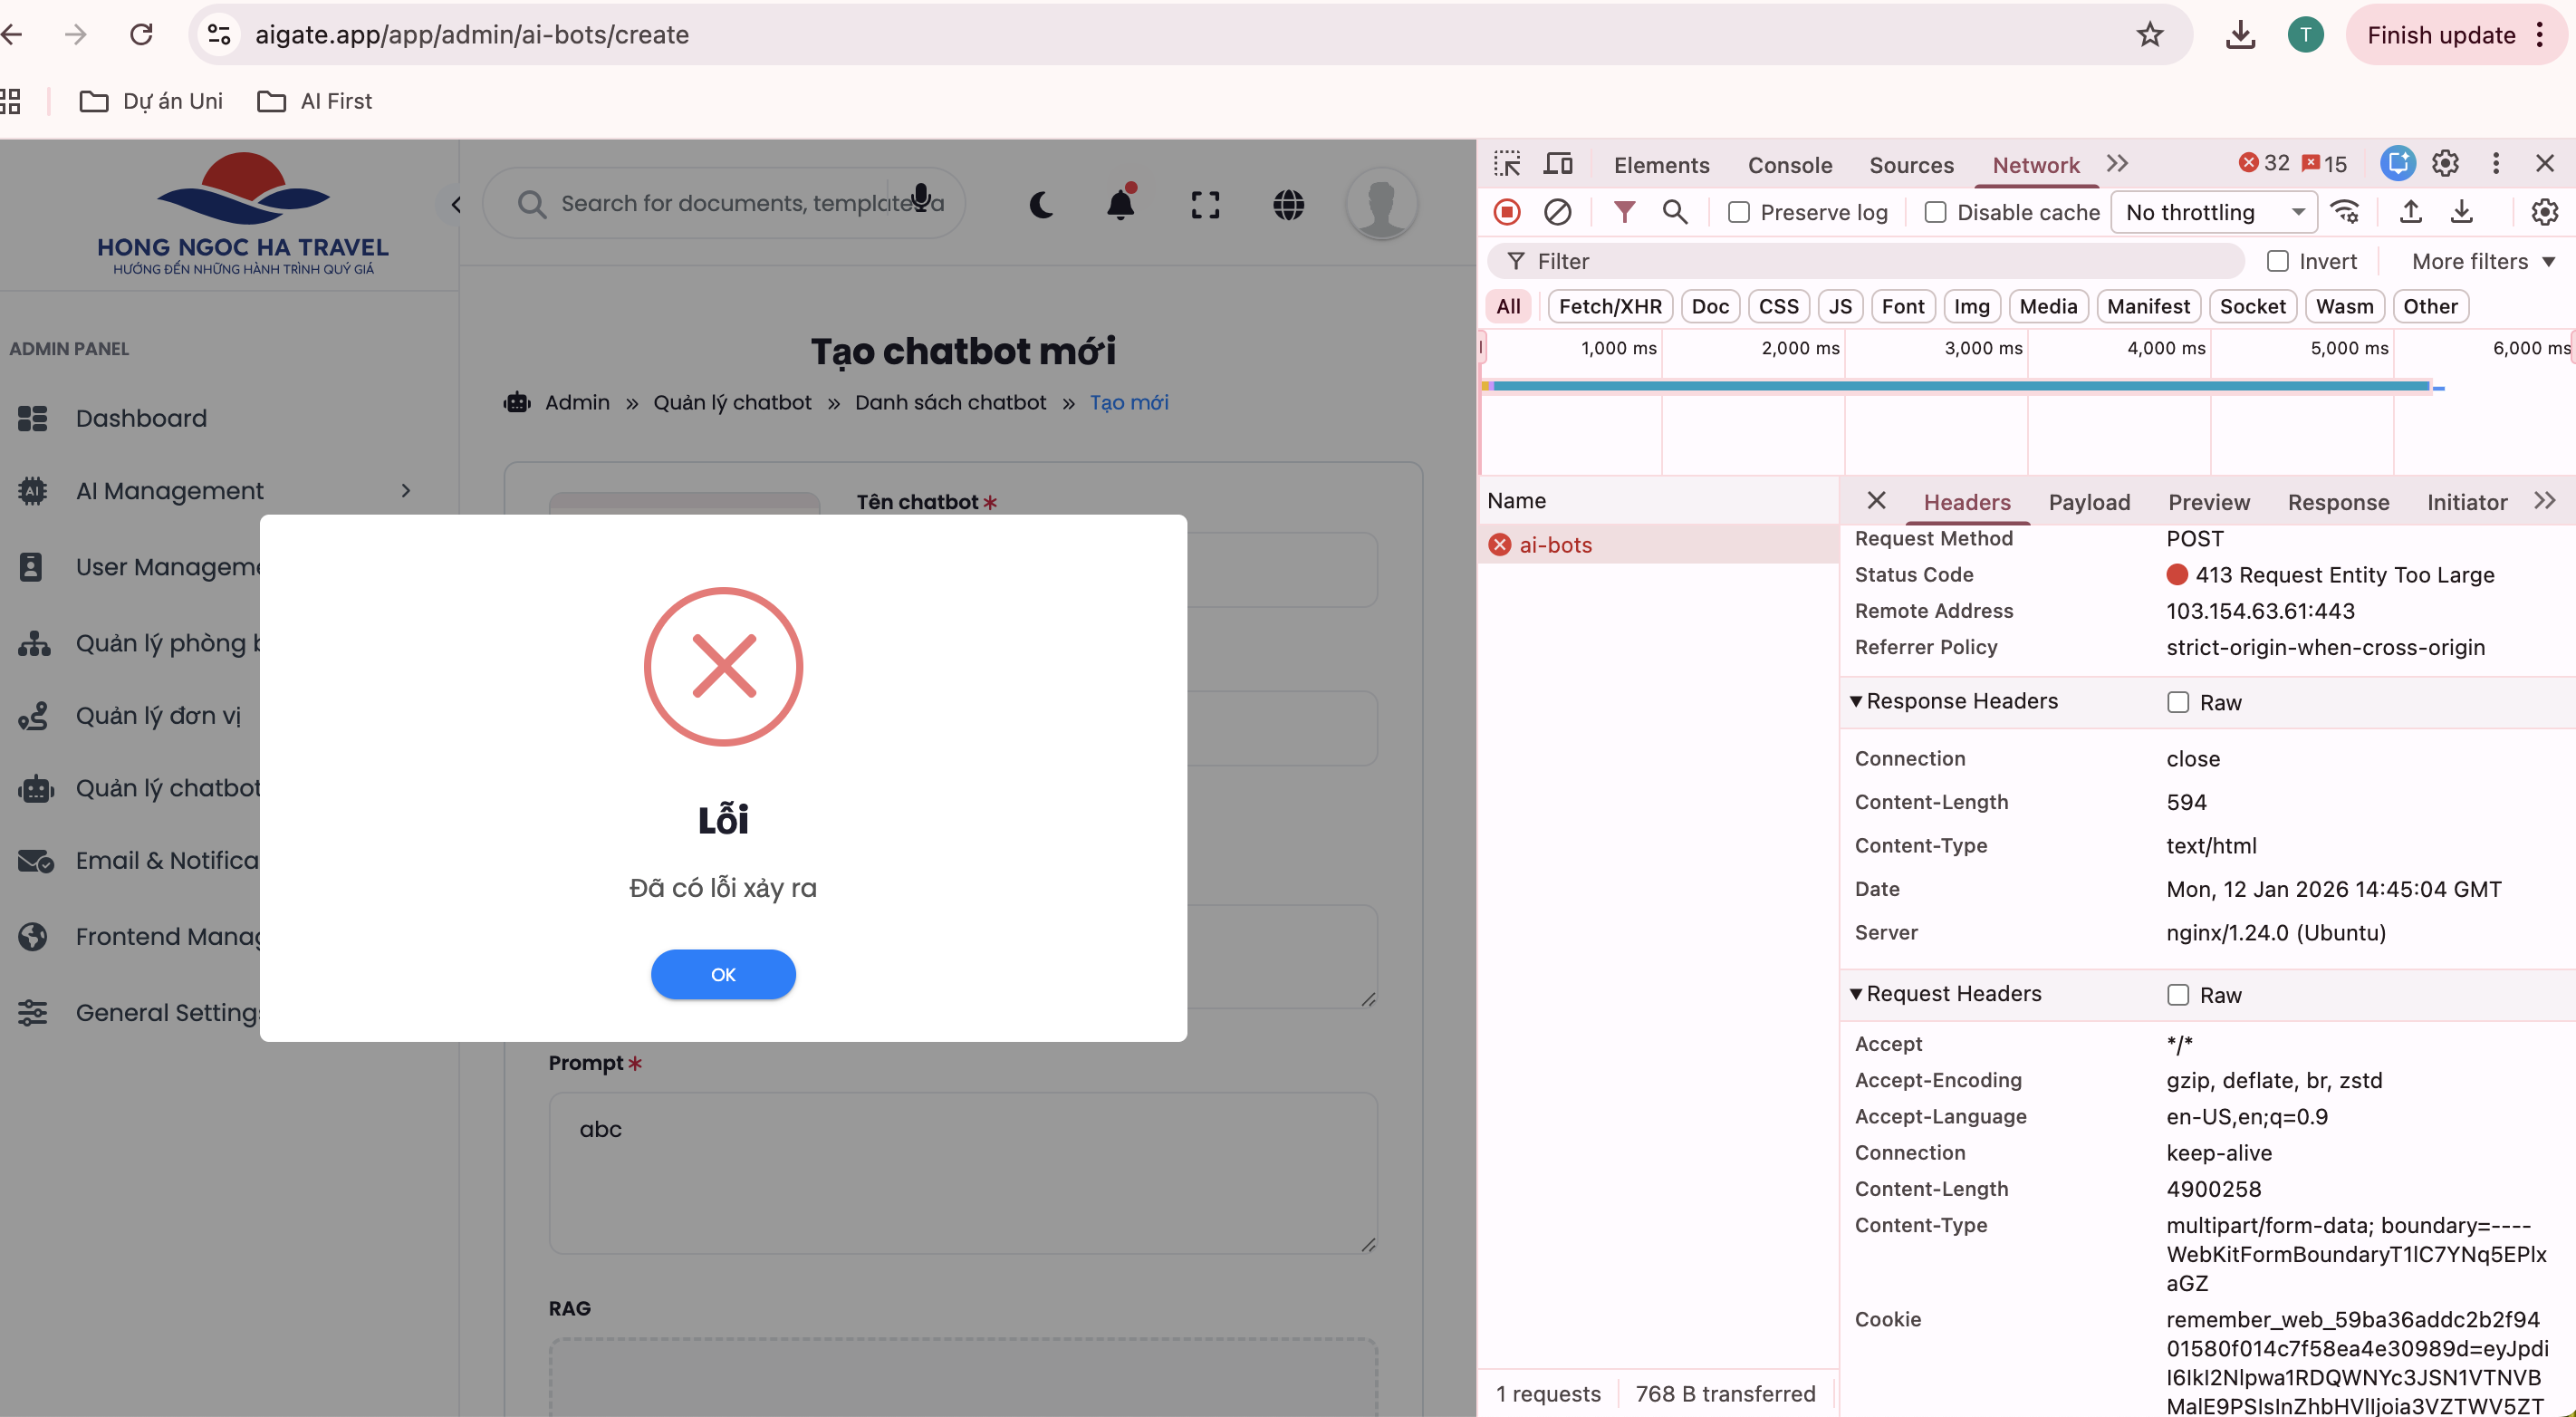This screenshot has height=1417, width=2576.
Task: Open the No throttling dropdown
Action: 2213,212
